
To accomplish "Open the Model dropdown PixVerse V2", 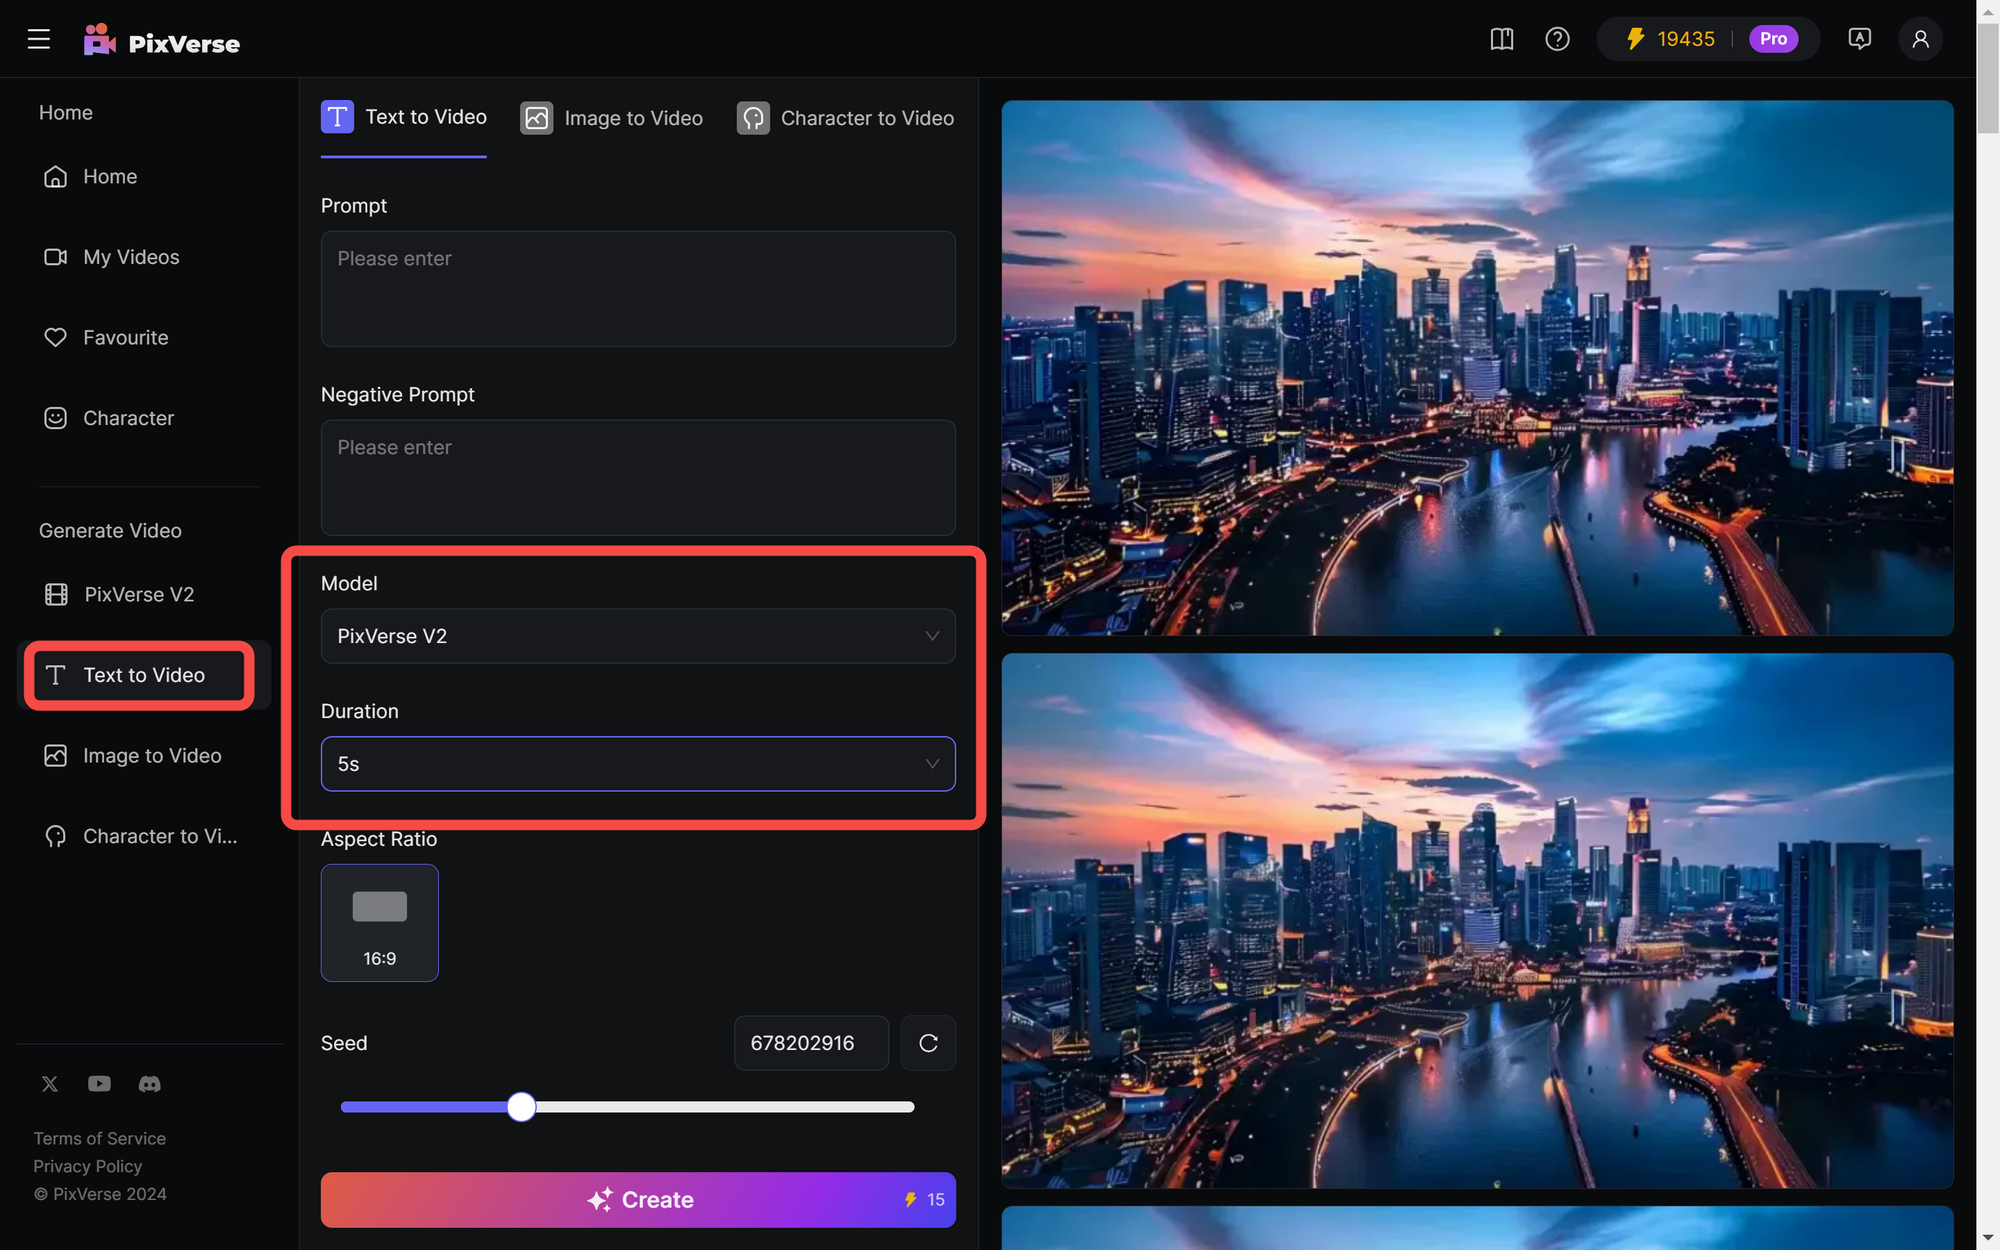I will [x=638, y=636].
